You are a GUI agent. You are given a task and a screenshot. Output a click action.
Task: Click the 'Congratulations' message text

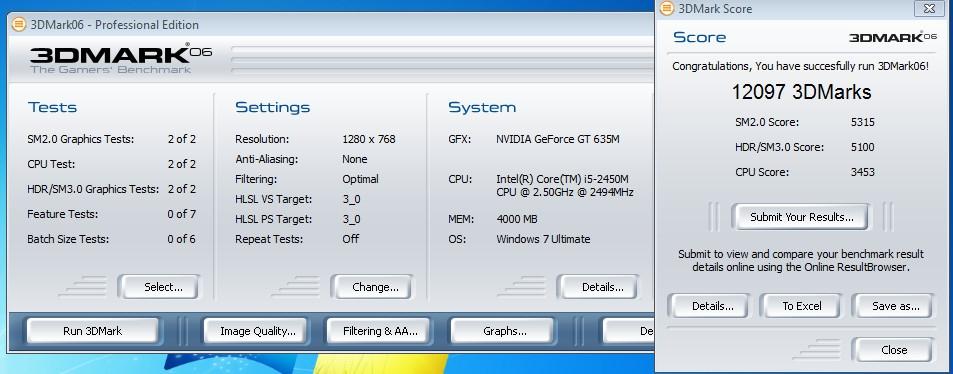coord(800,66)
